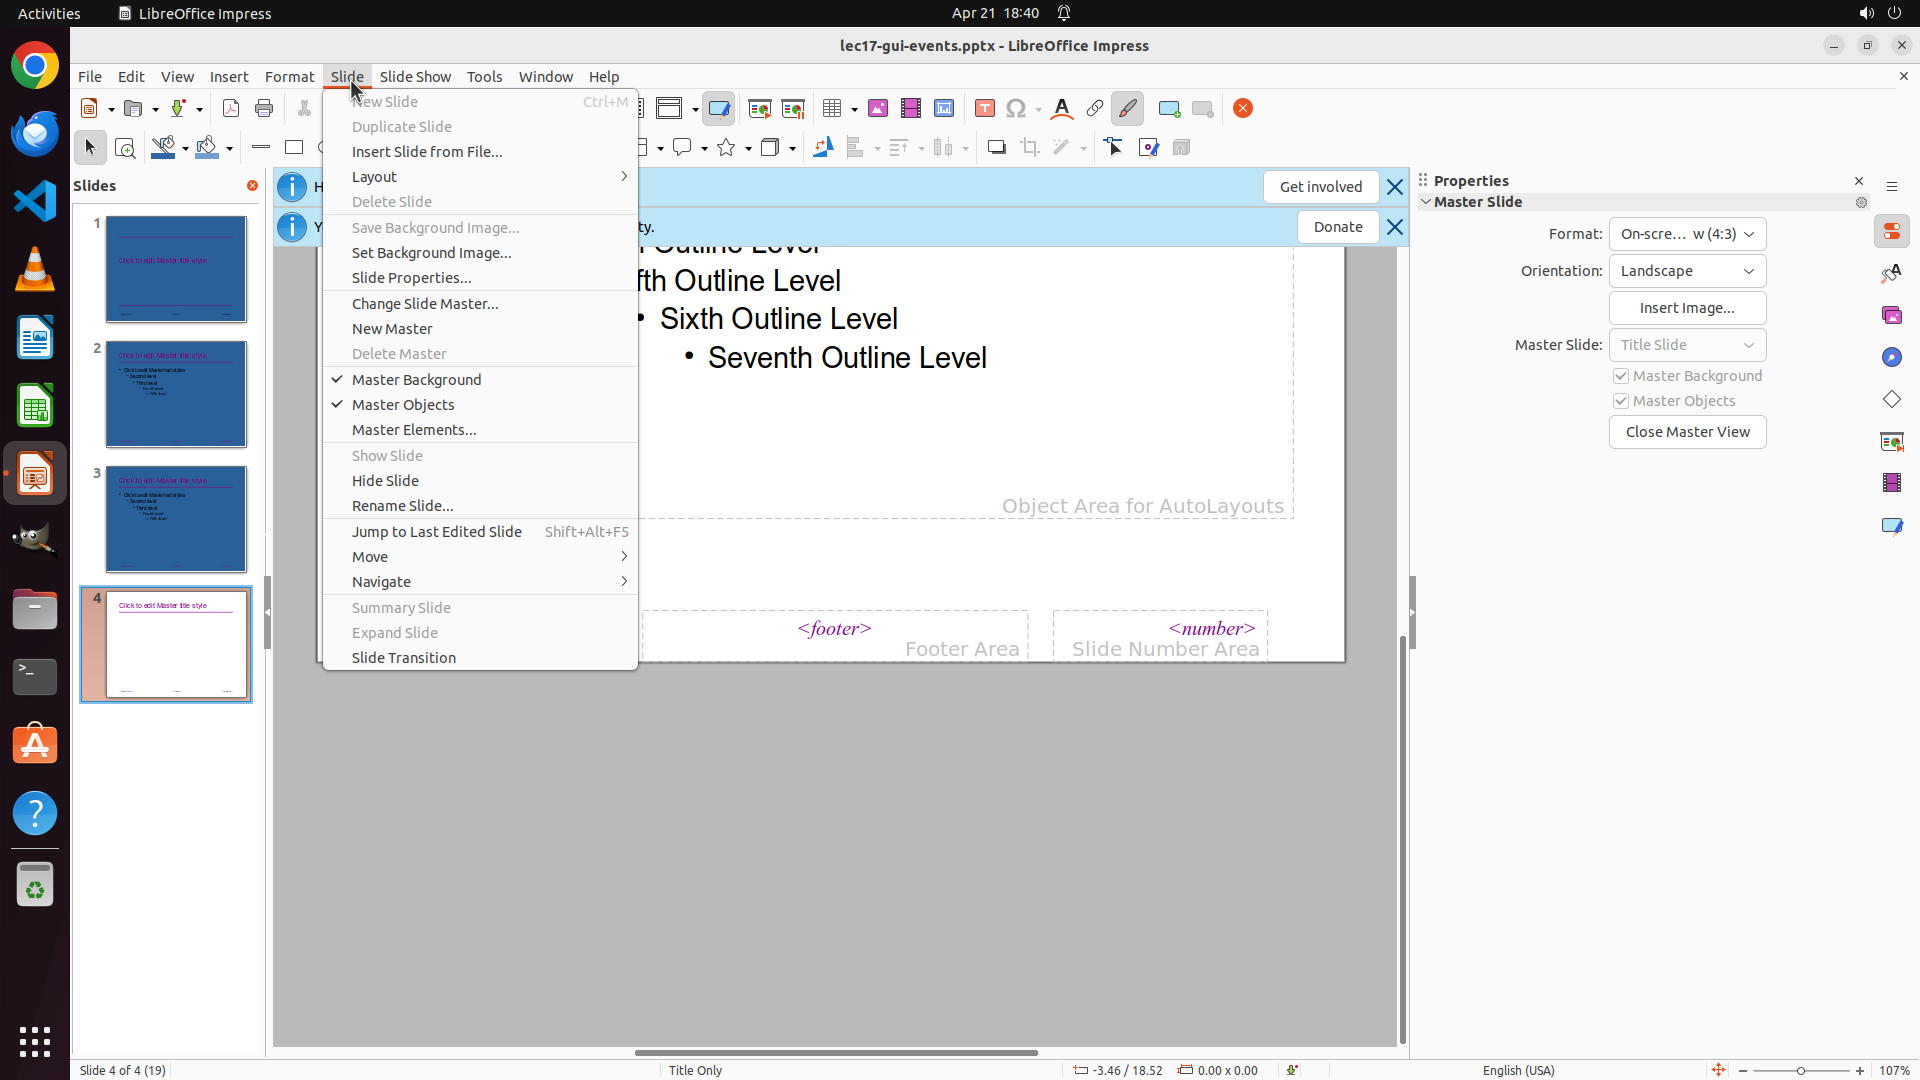1920x1080 pixels.
Task: Click the Insert Fontwork Text icon
Action: (x=1062, y=109)
